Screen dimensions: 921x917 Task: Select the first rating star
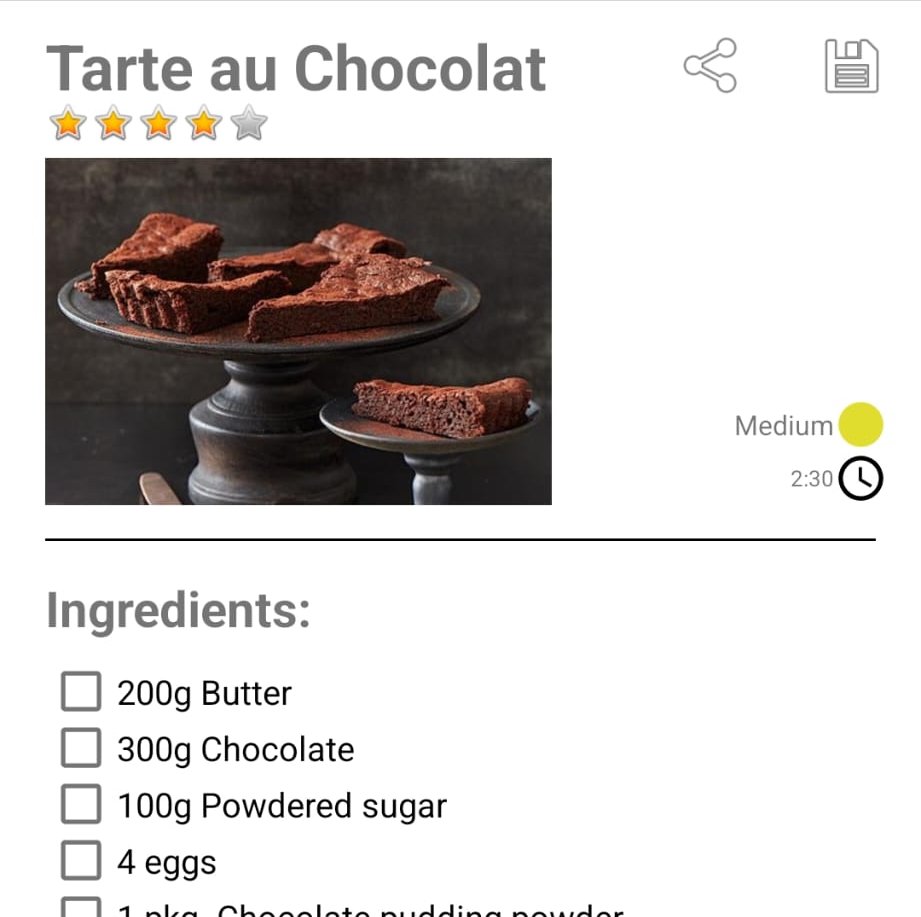(x=68, y=123)
